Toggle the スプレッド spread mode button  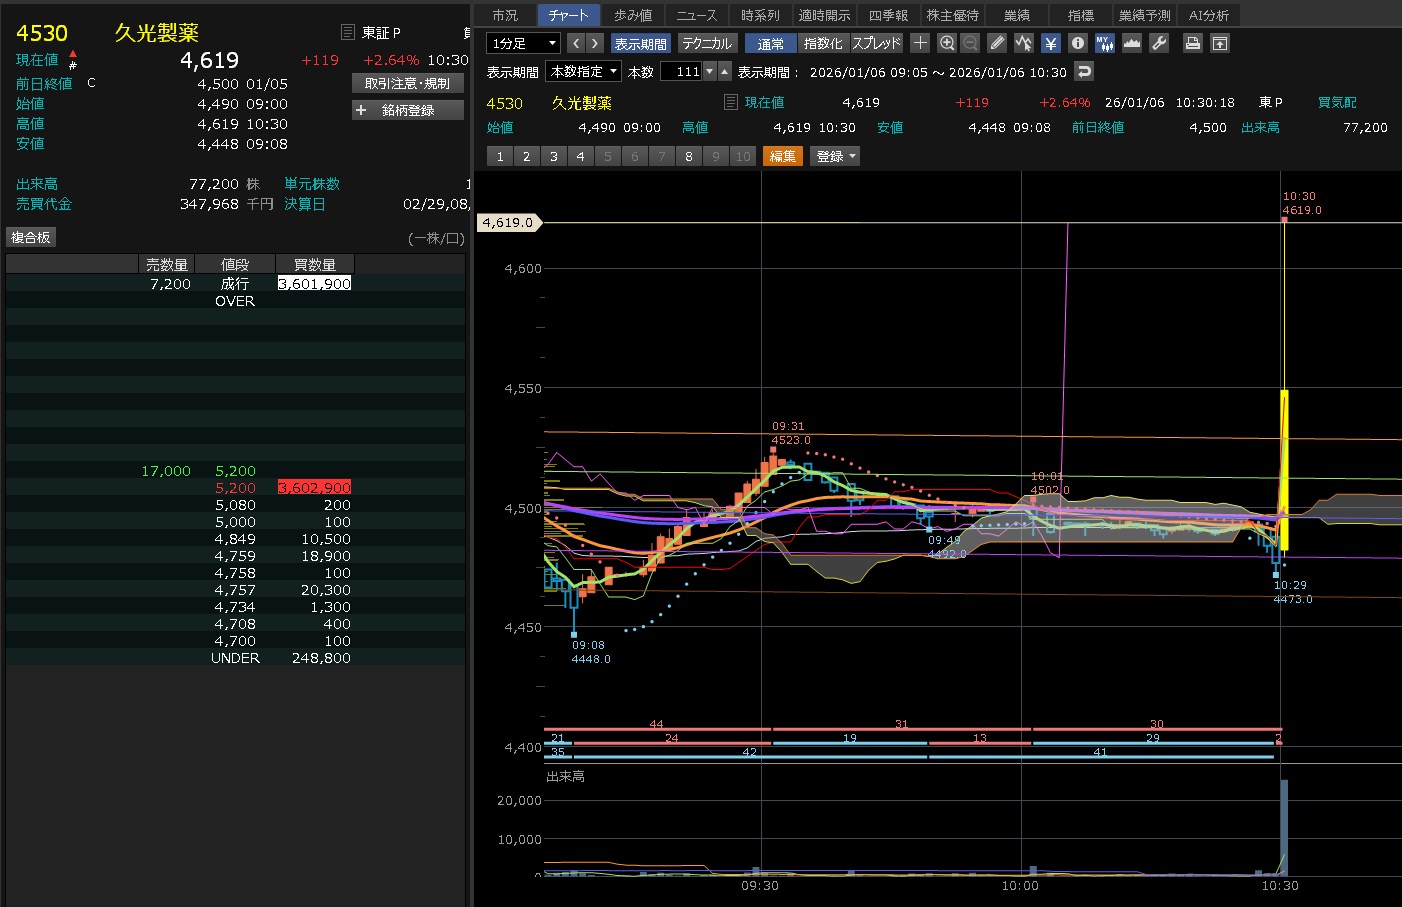coord(876,43)
